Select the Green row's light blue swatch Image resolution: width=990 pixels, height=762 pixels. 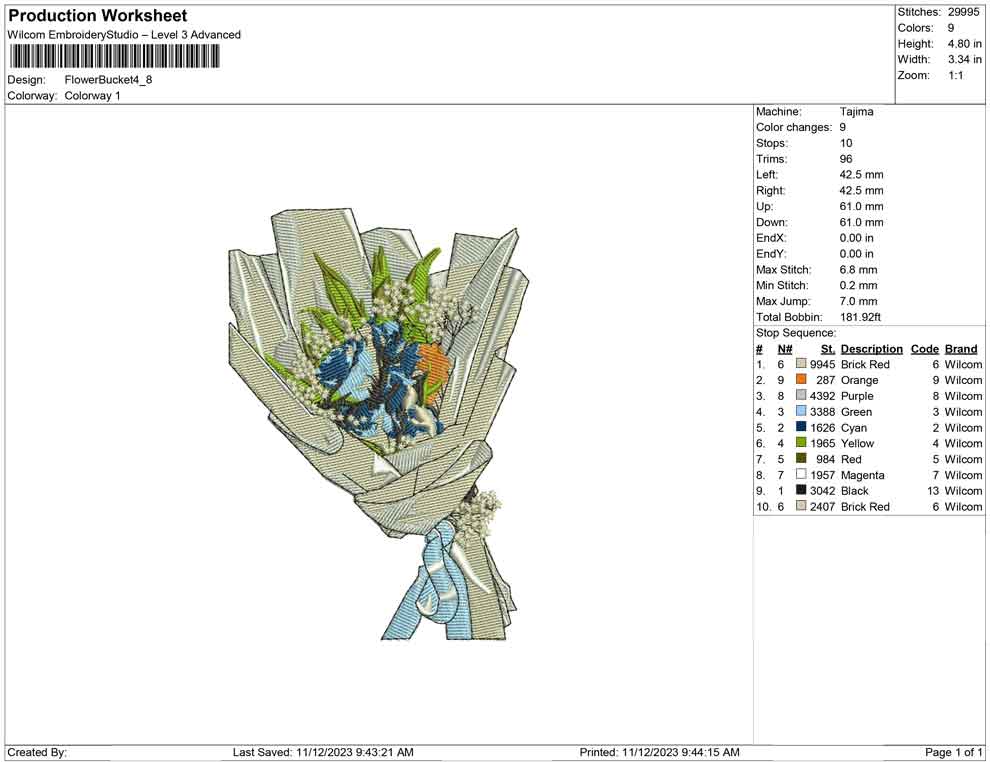(x=801, y=412)
